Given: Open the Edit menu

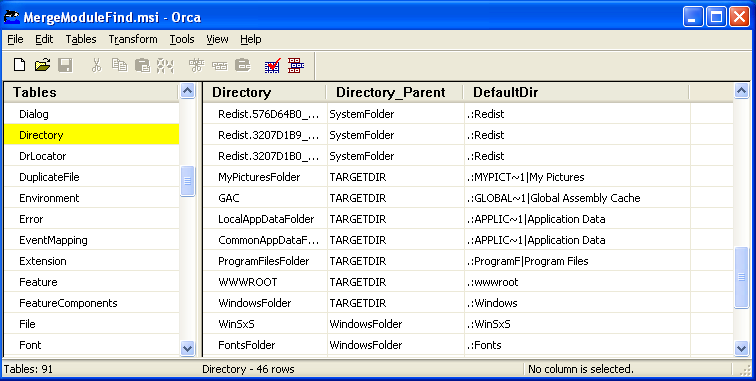Looking at the screenshot, I should 44,39.
